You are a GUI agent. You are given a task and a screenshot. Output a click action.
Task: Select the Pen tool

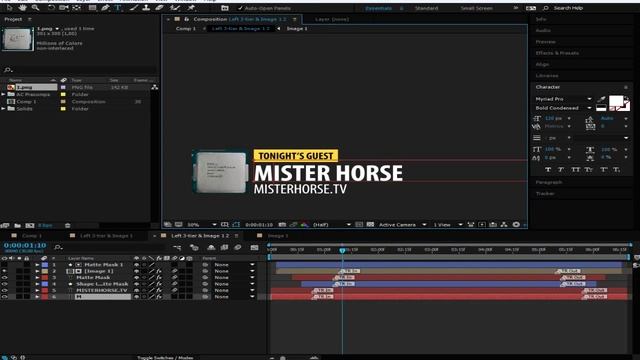(105, 8)
